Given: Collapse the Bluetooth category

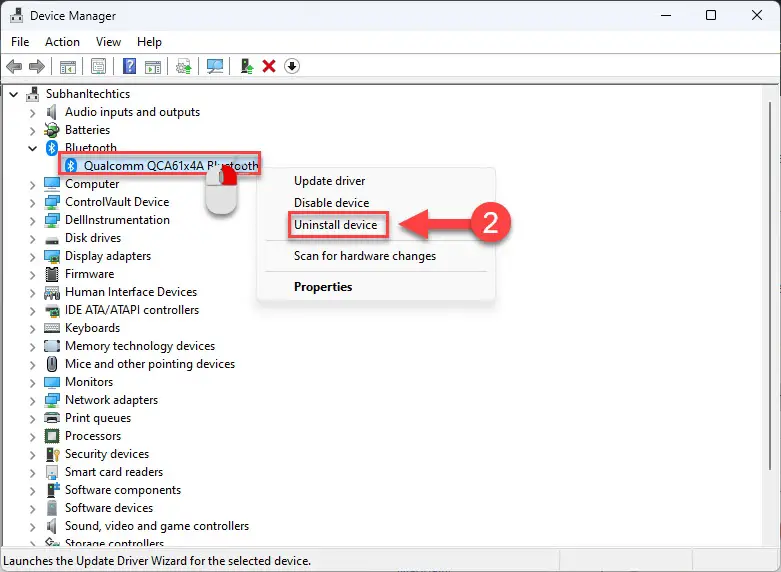Looking at the screenshot, I should pyautogui.click(x=32, y=148).
